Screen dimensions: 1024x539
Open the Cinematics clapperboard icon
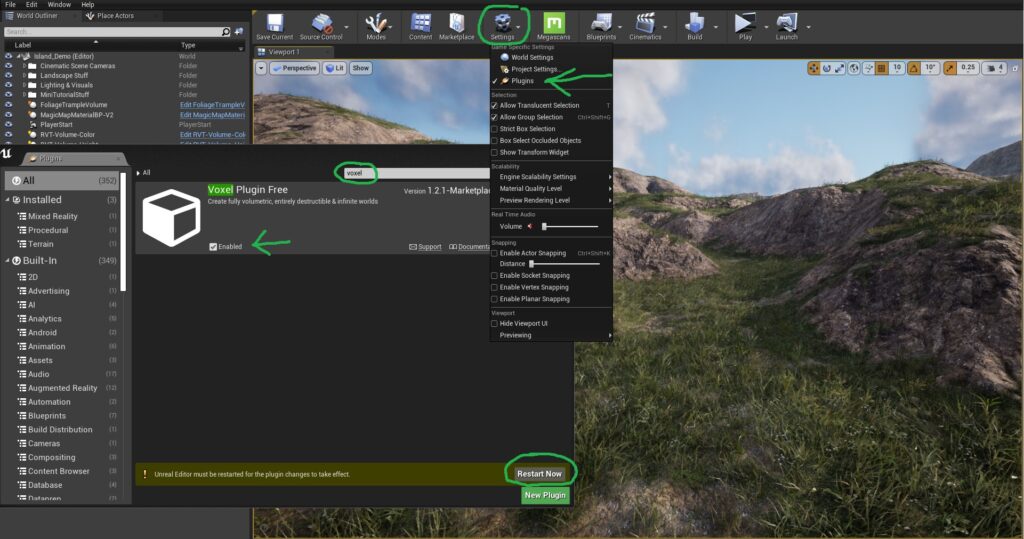[x=645, y=24]
